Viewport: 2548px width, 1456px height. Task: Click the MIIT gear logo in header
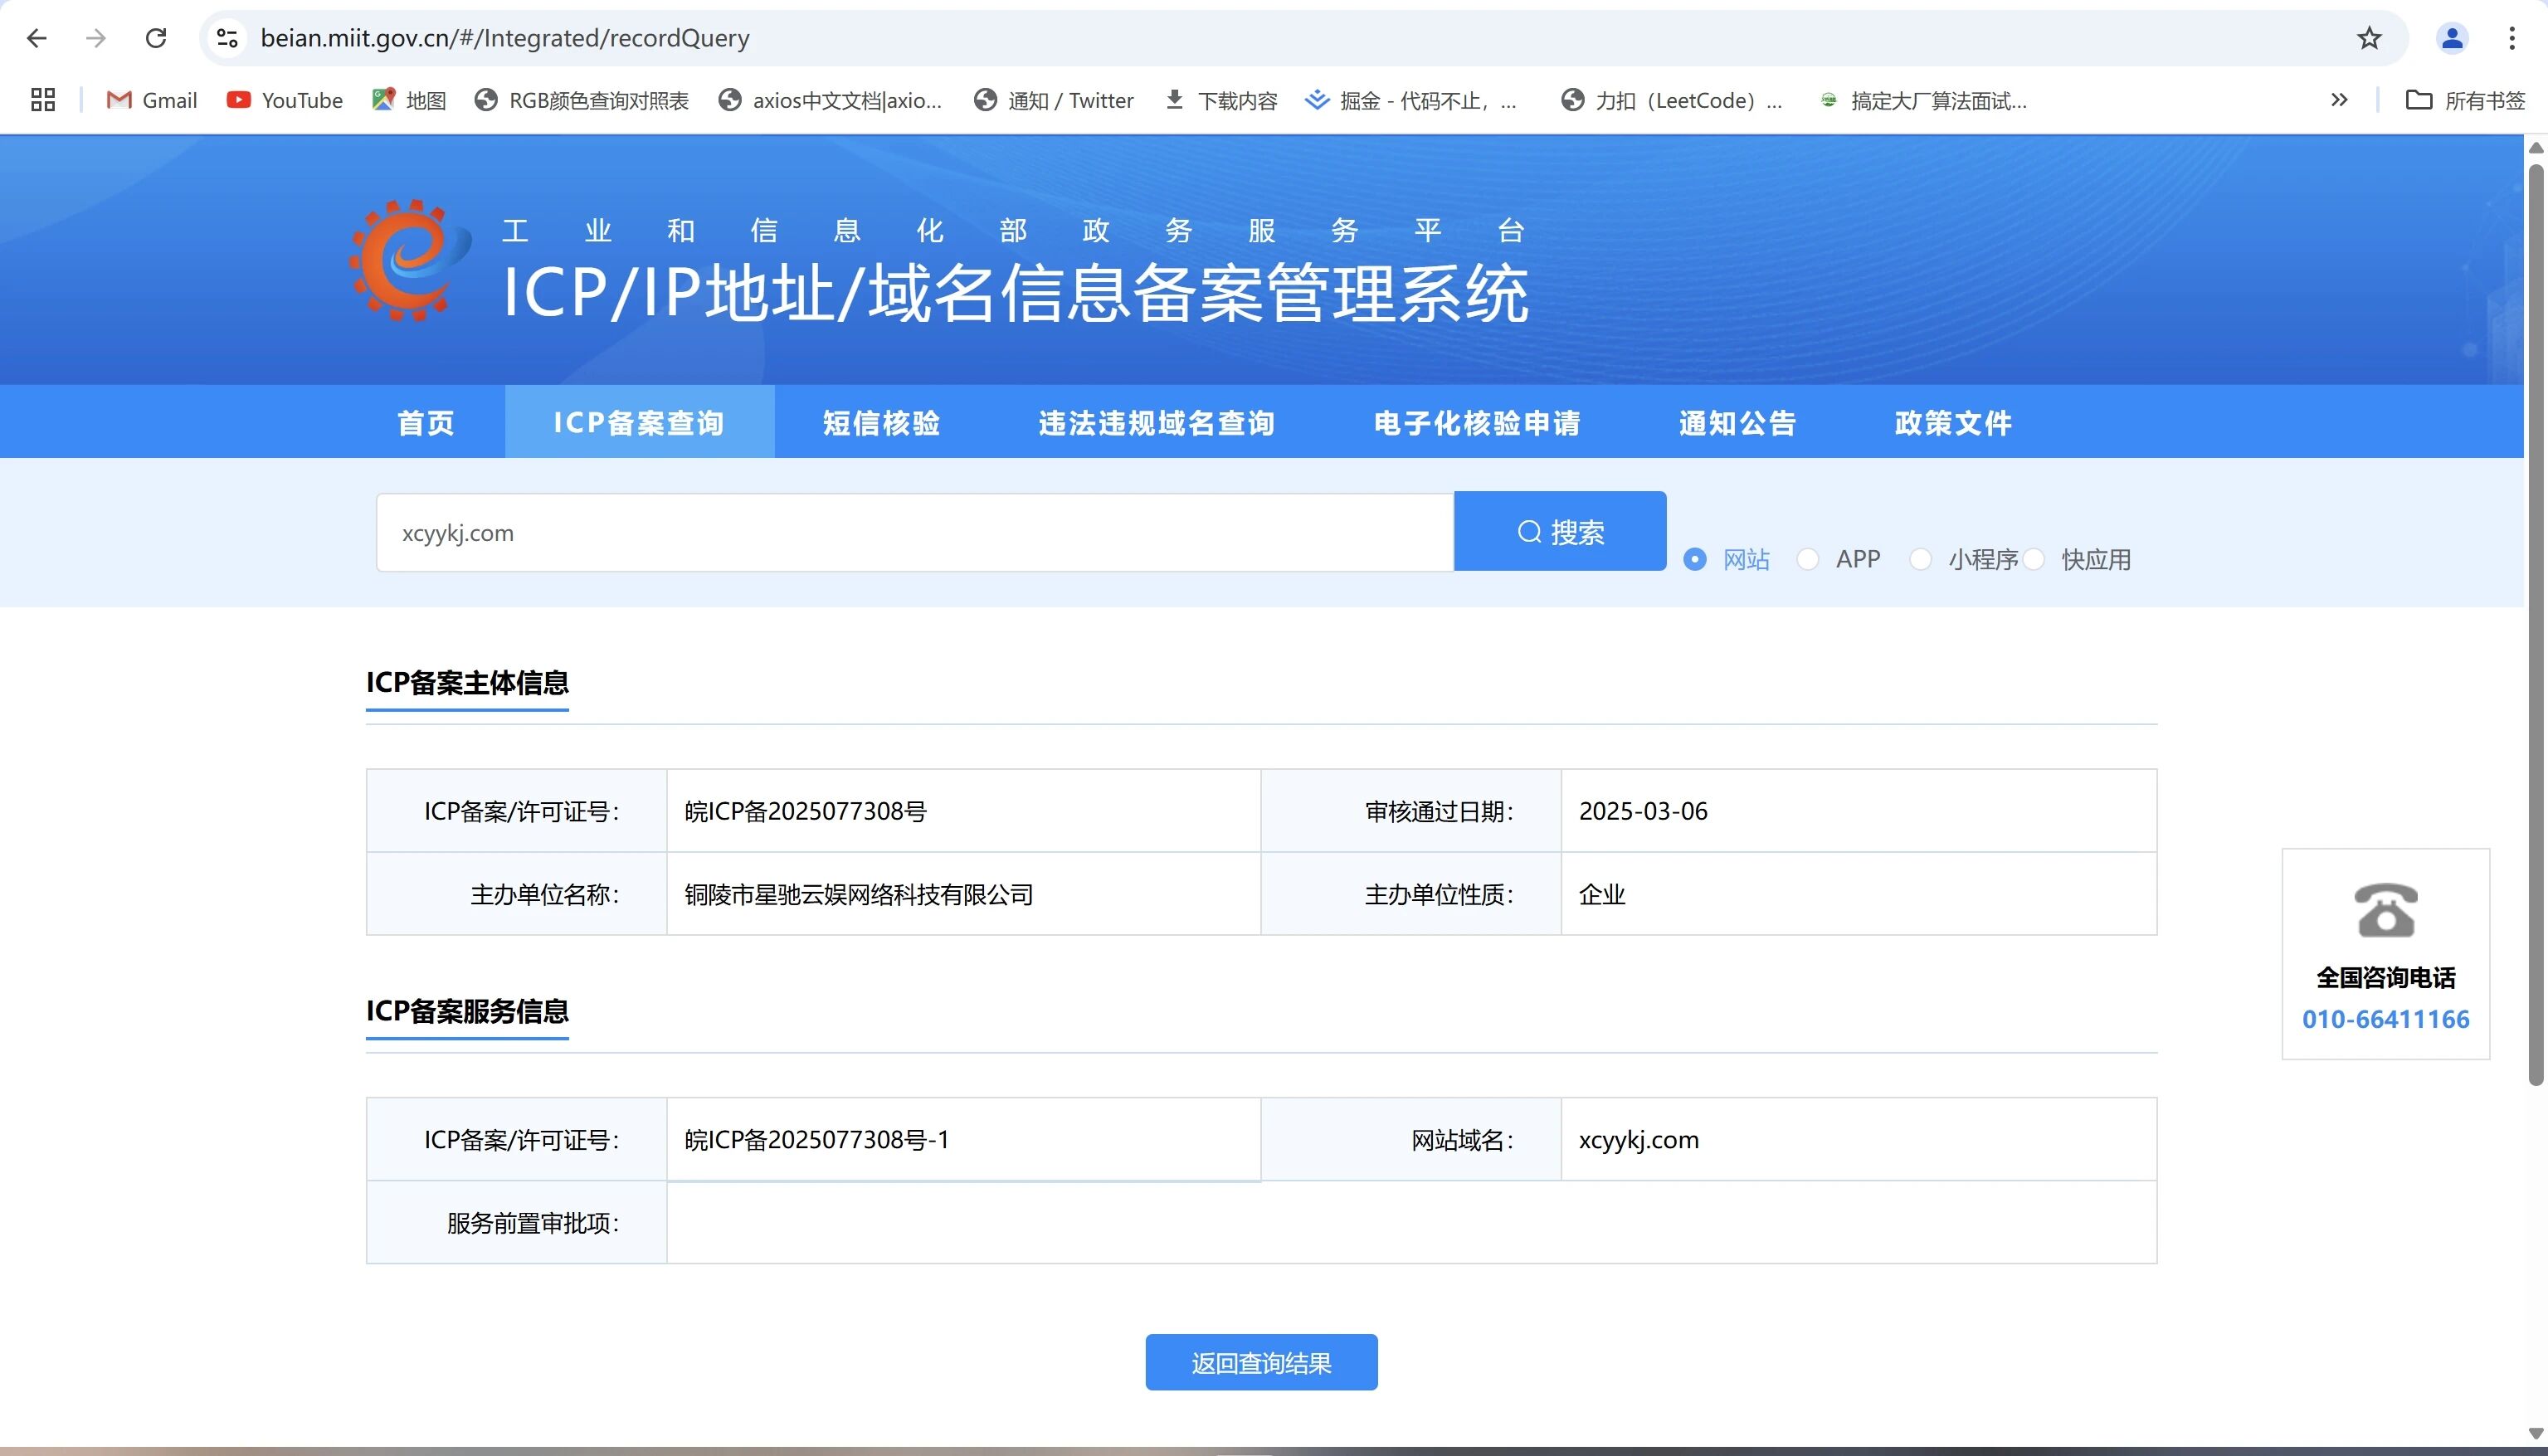pos(409,260)
